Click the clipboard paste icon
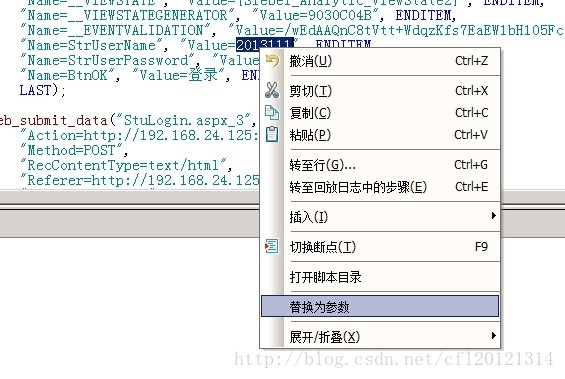Viewport: 565px width, 379px height. [x=272, y=134]
